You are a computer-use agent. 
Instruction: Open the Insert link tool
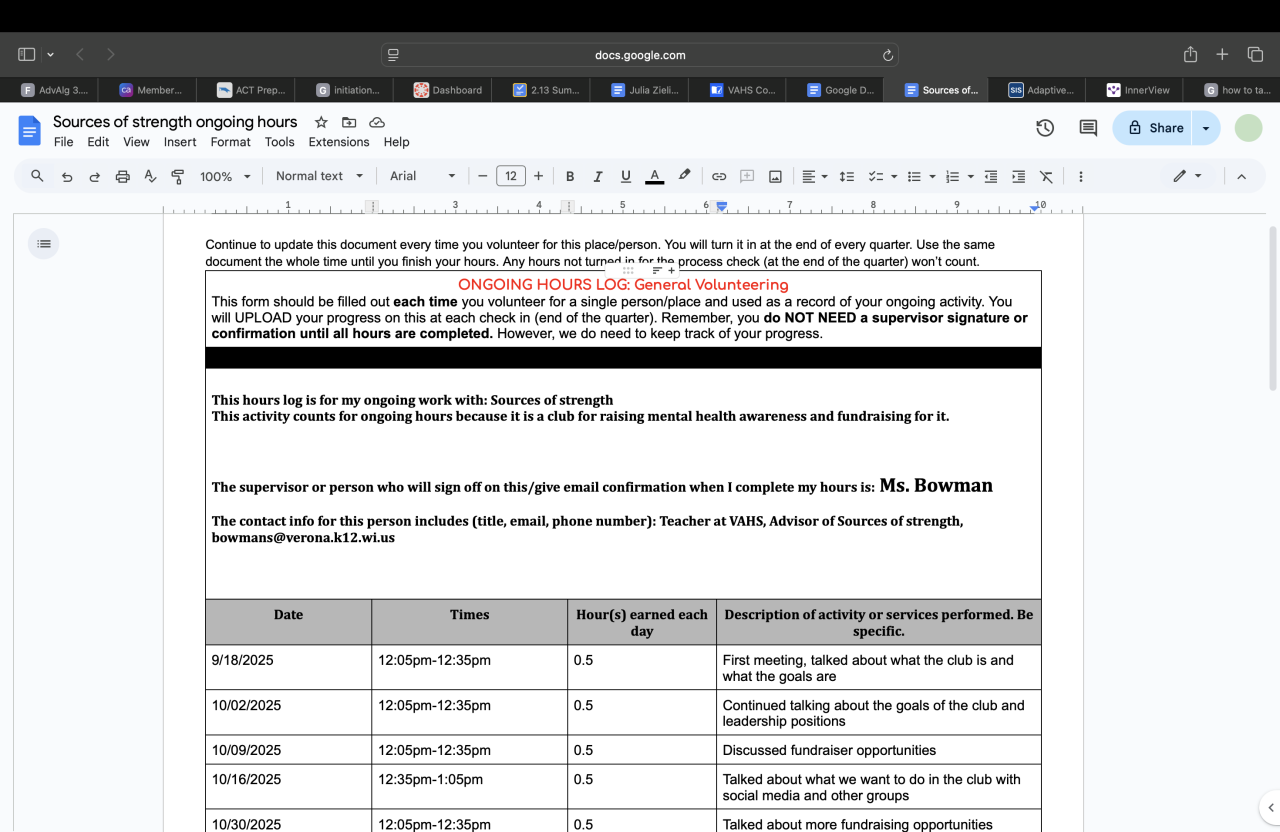pyautogui.click(x=719, y=176)
